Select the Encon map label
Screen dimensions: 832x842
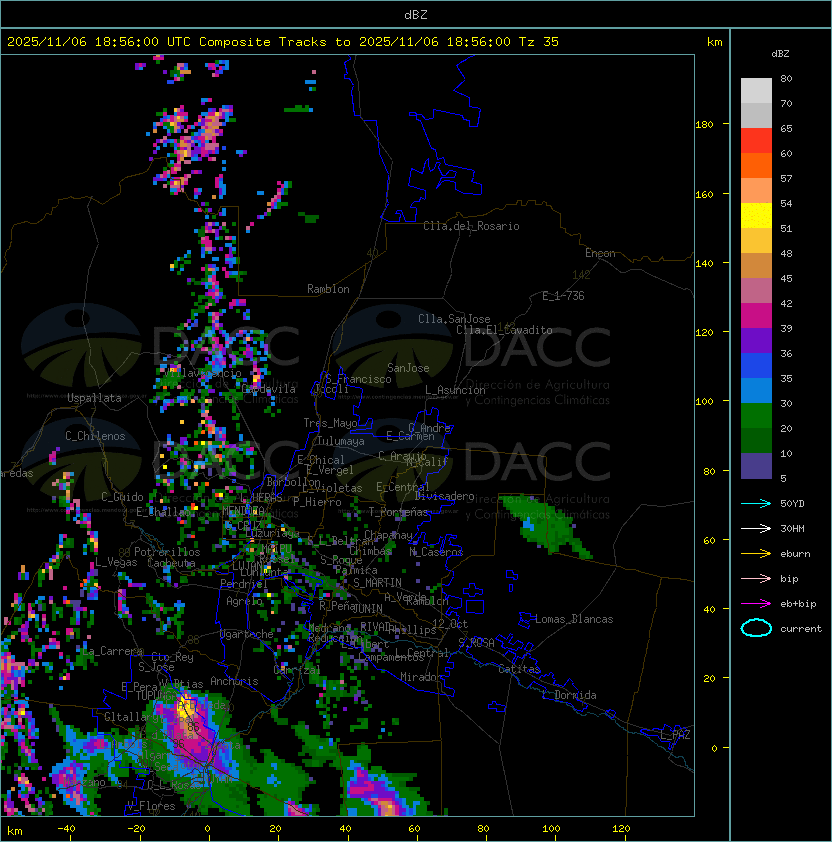pyautogui.click(x=600, y=253)
